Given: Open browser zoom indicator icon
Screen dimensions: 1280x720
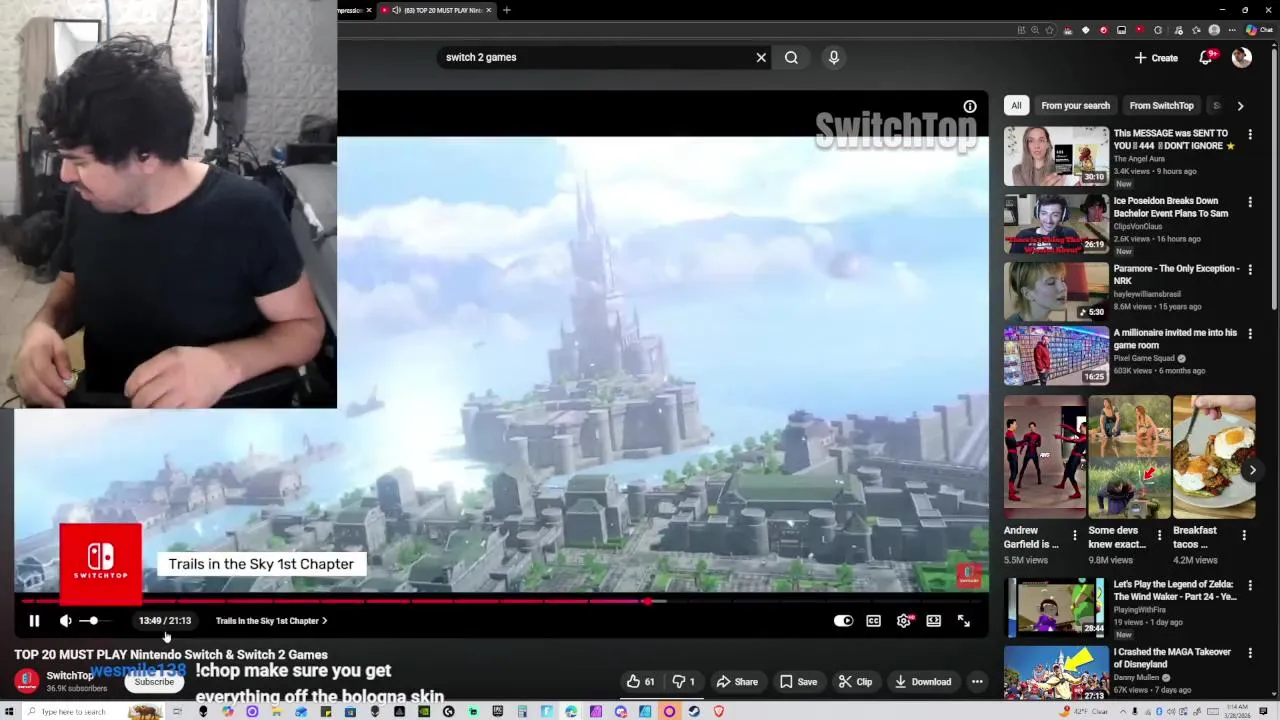Looking at the screenshot, I should click(1035, 30).
